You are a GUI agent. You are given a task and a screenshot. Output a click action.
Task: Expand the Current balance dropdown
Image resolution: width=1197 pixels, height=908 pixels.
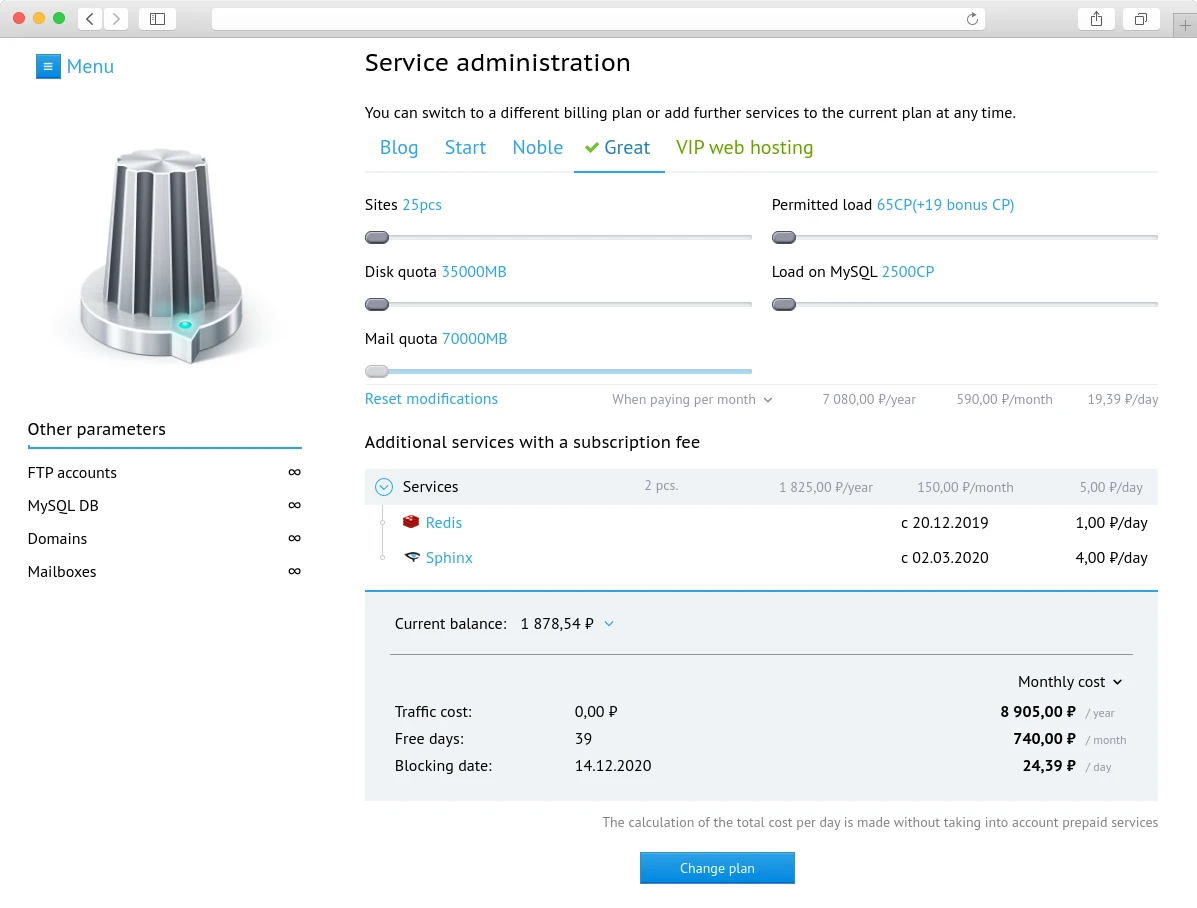click(x=609, y=623)
